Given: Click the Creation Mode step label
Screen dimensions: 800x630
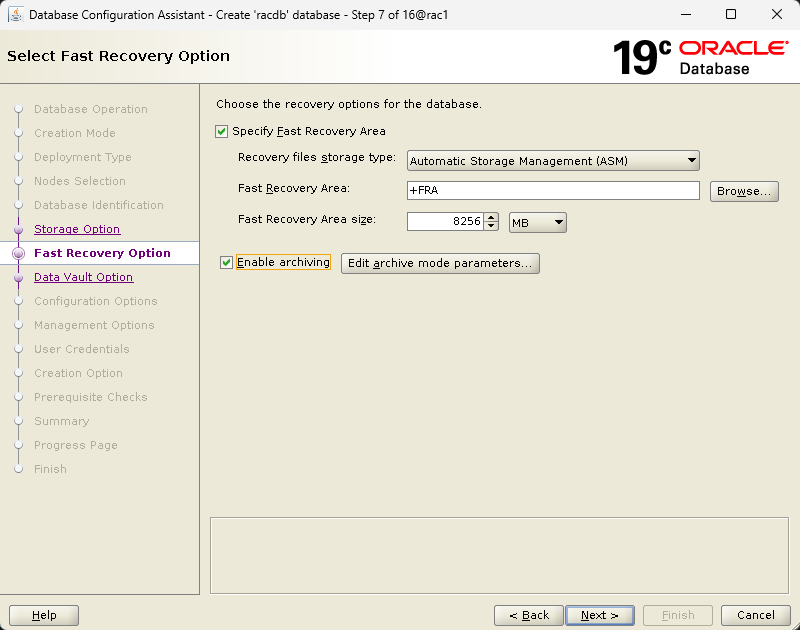Looking at the screenshot, I should [x=75, y=133].
